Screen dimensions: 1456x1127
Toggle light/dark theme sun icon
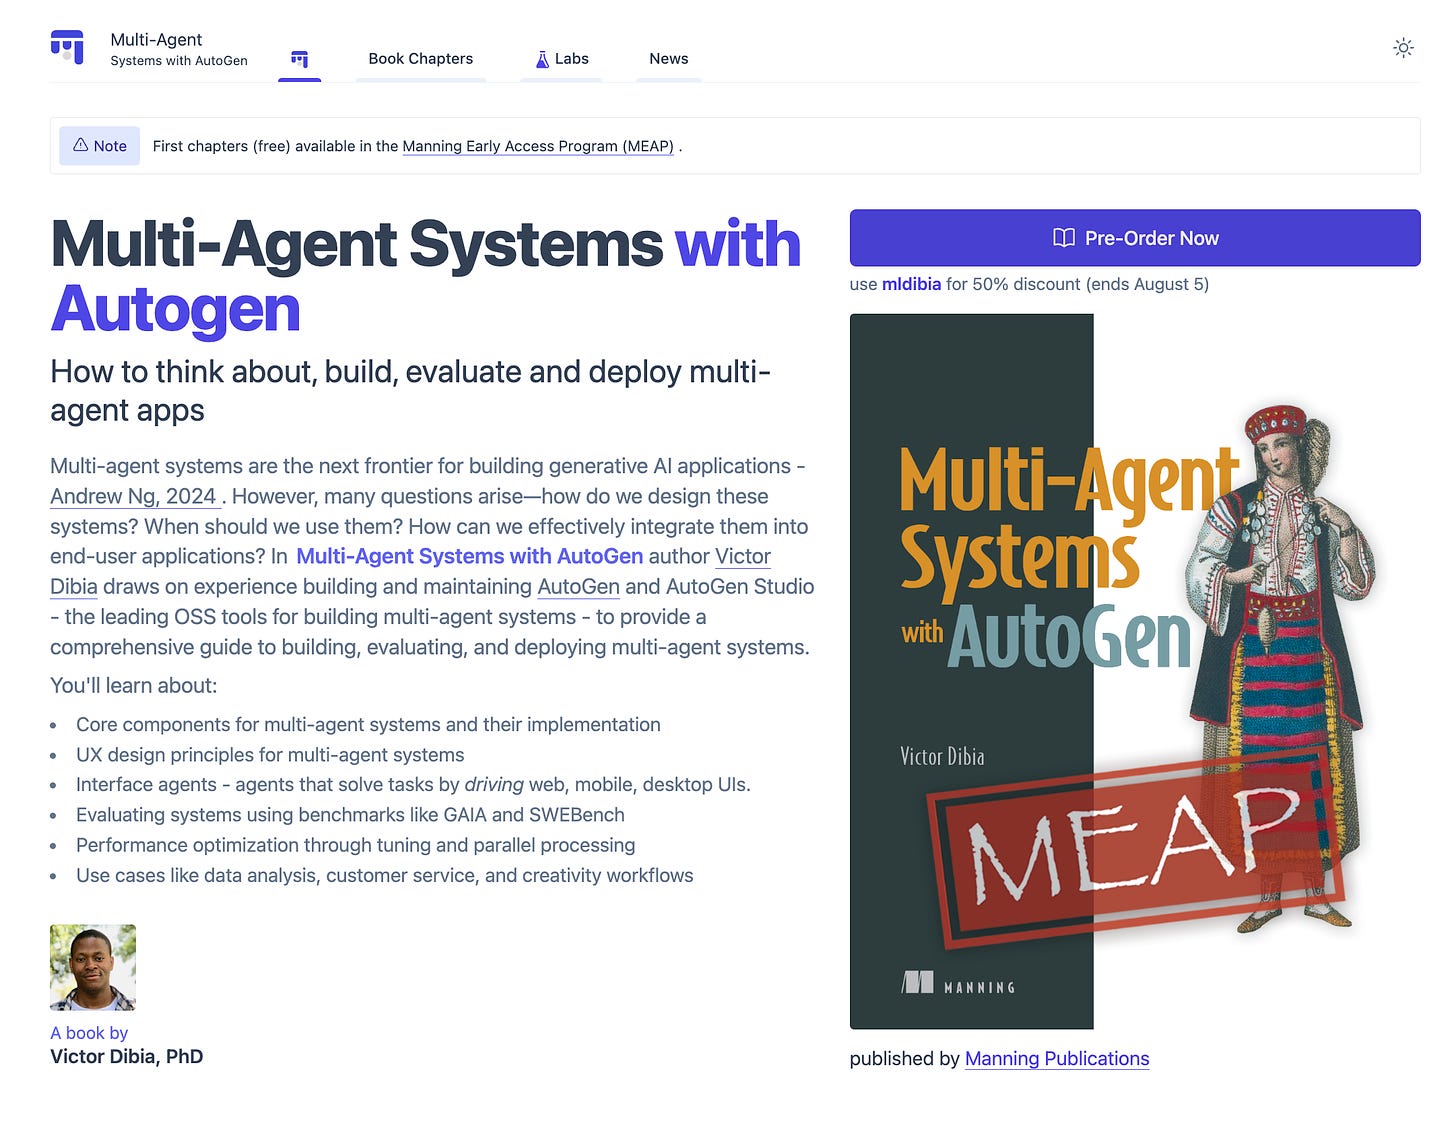coord(1404,48)
